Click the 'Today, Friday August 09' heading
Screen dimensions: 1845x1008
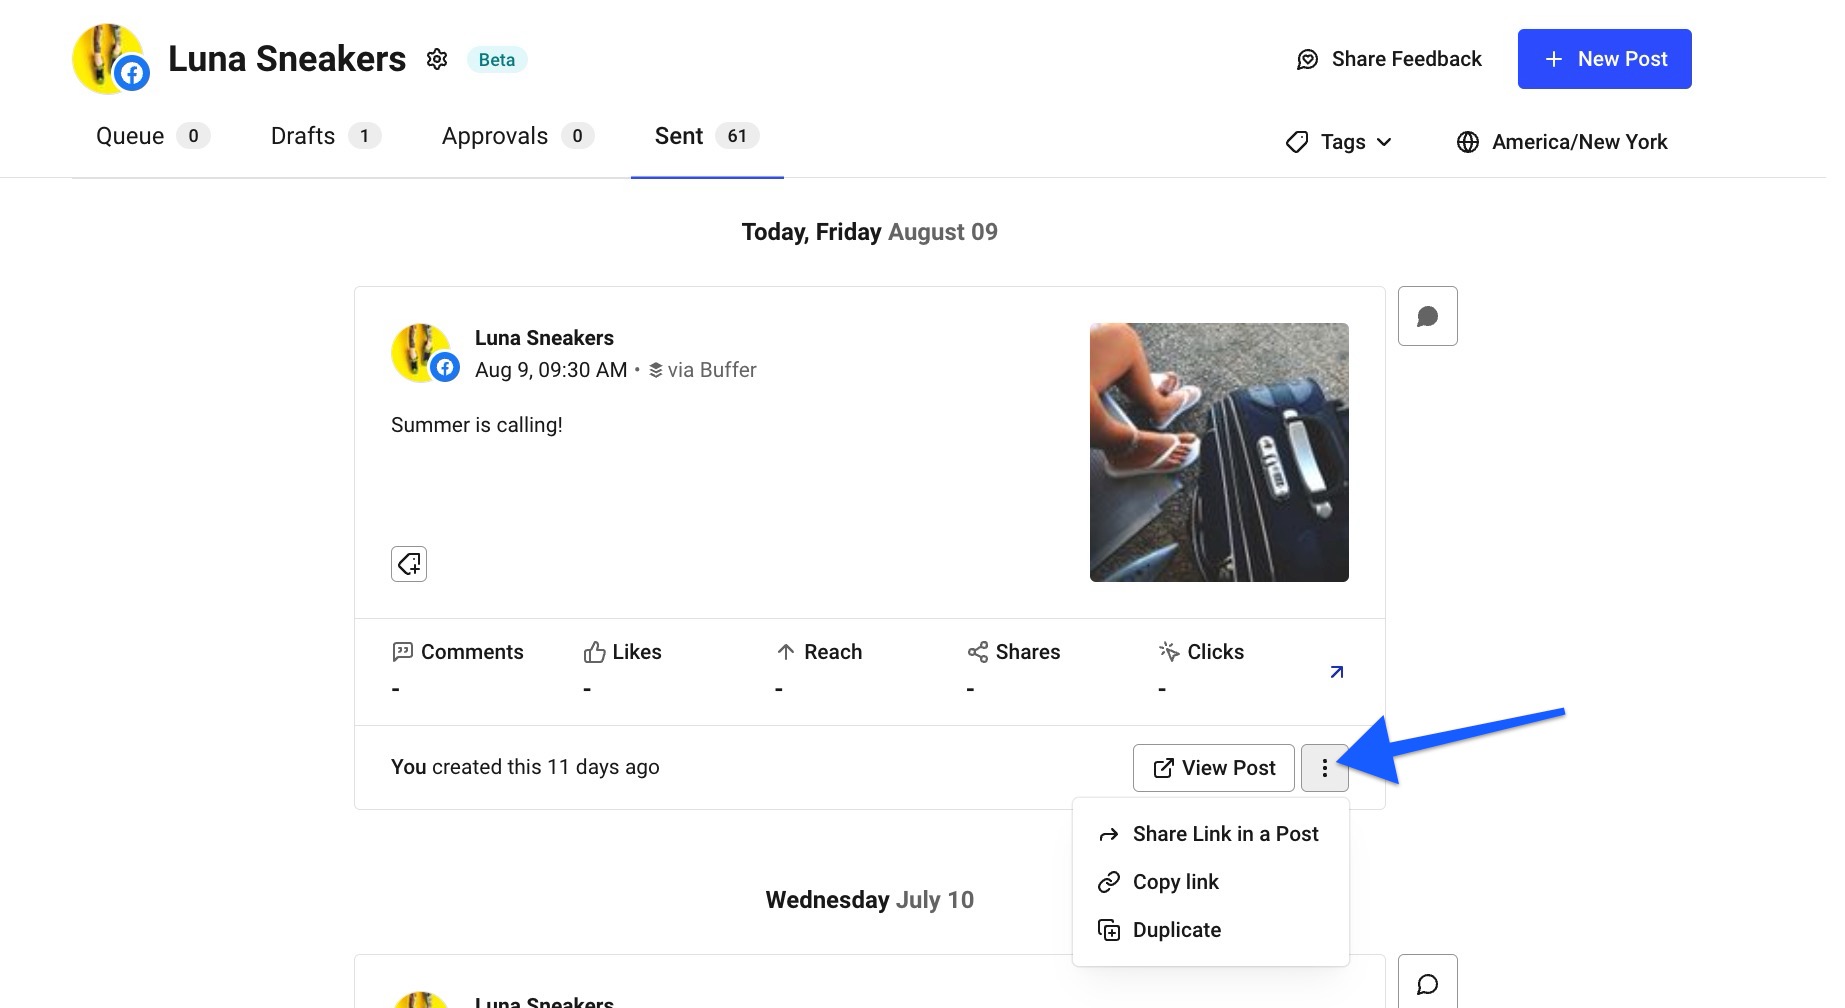[x=869, y=232]
